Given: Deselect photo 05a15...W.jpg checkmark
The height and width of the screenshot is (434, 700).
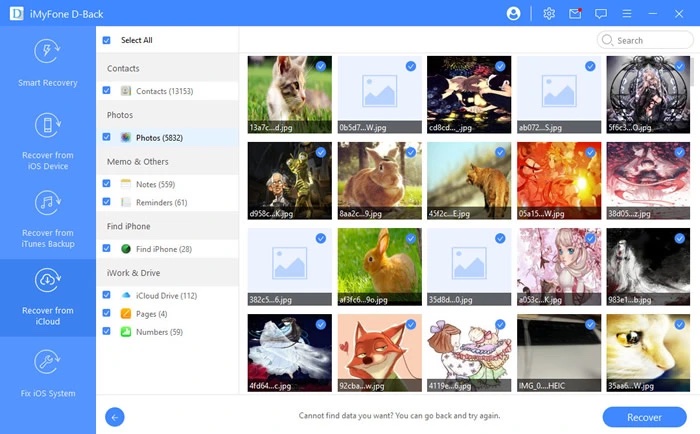Looking at the screenshot, I should (x=590, y=152).
